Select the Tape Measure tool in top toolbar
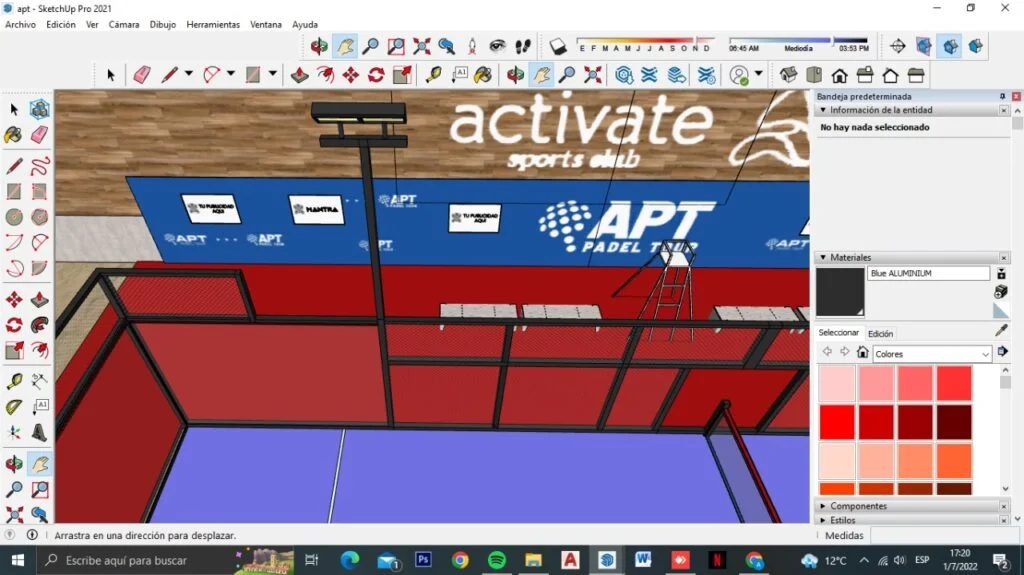Screen dimensions: 1024x575 [x=433, y=75]
